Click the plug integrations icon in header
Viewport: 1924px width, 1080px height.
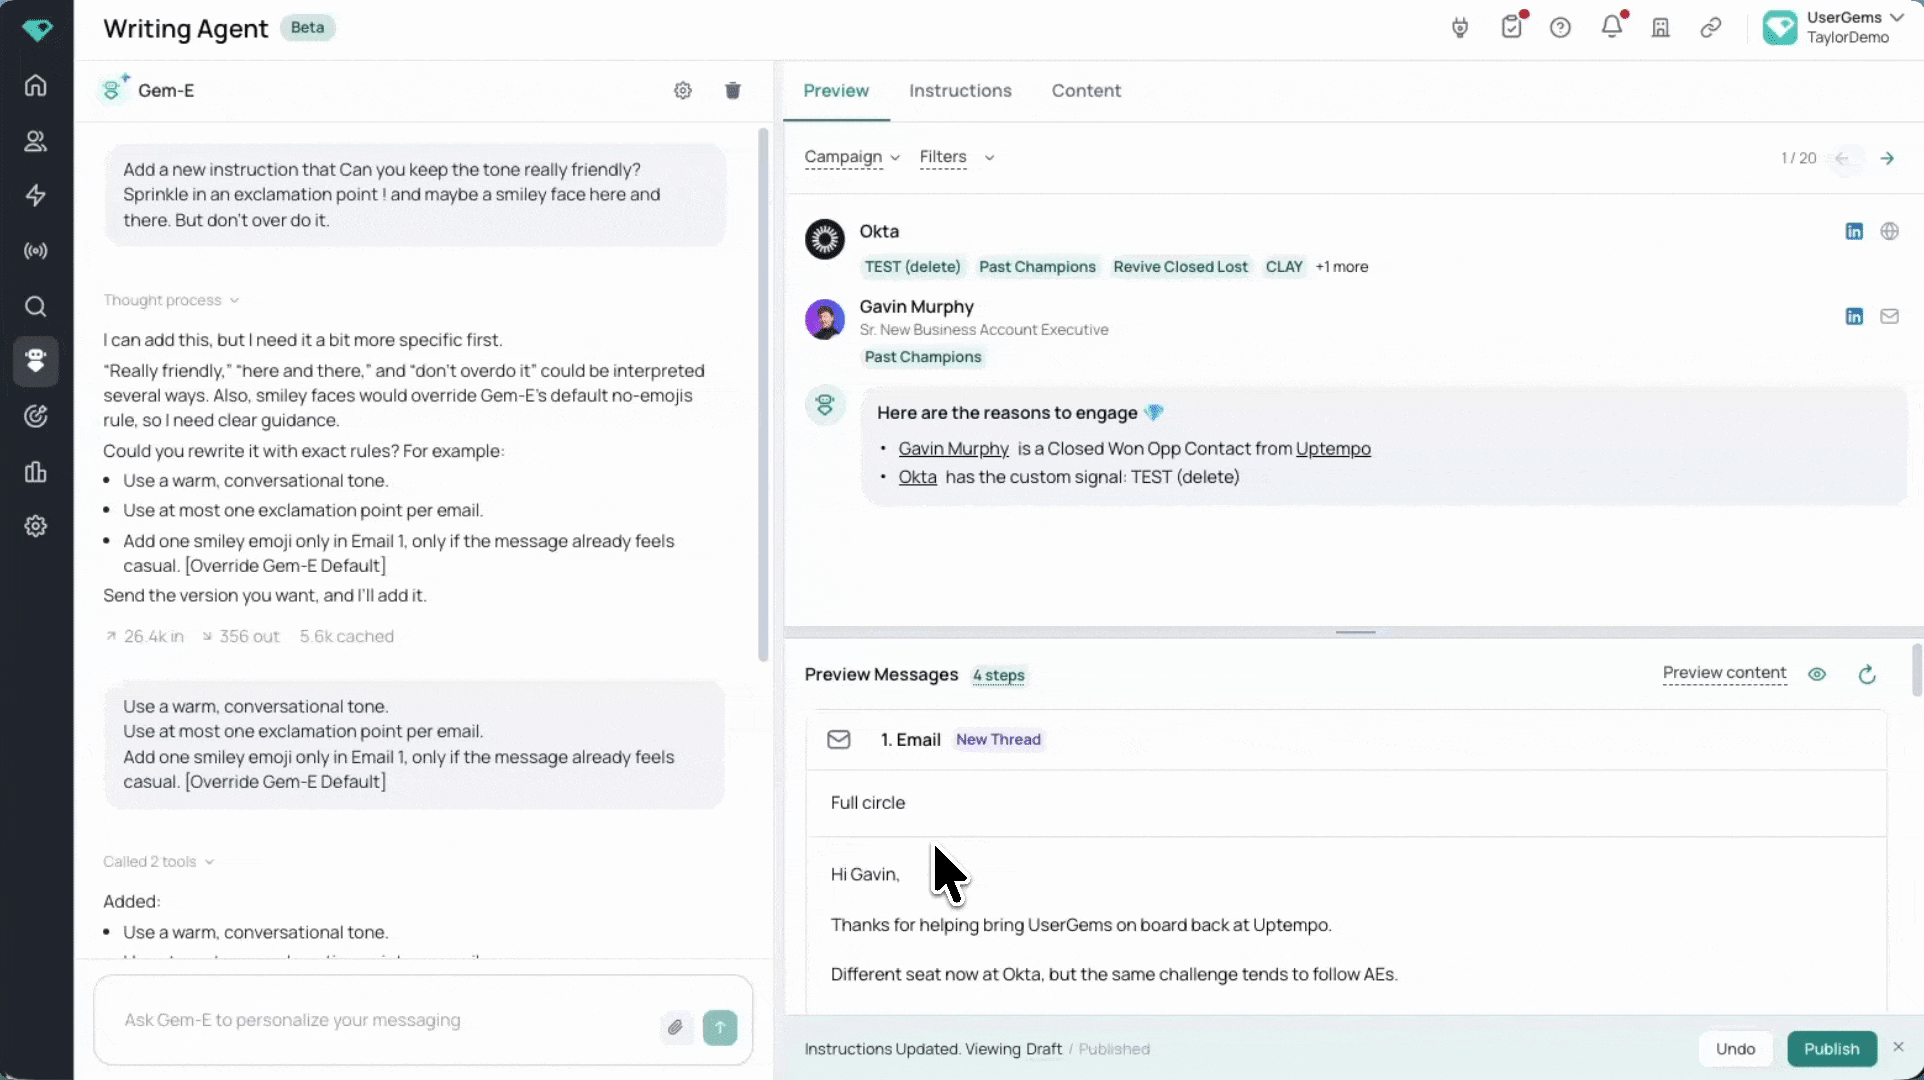1460,28
